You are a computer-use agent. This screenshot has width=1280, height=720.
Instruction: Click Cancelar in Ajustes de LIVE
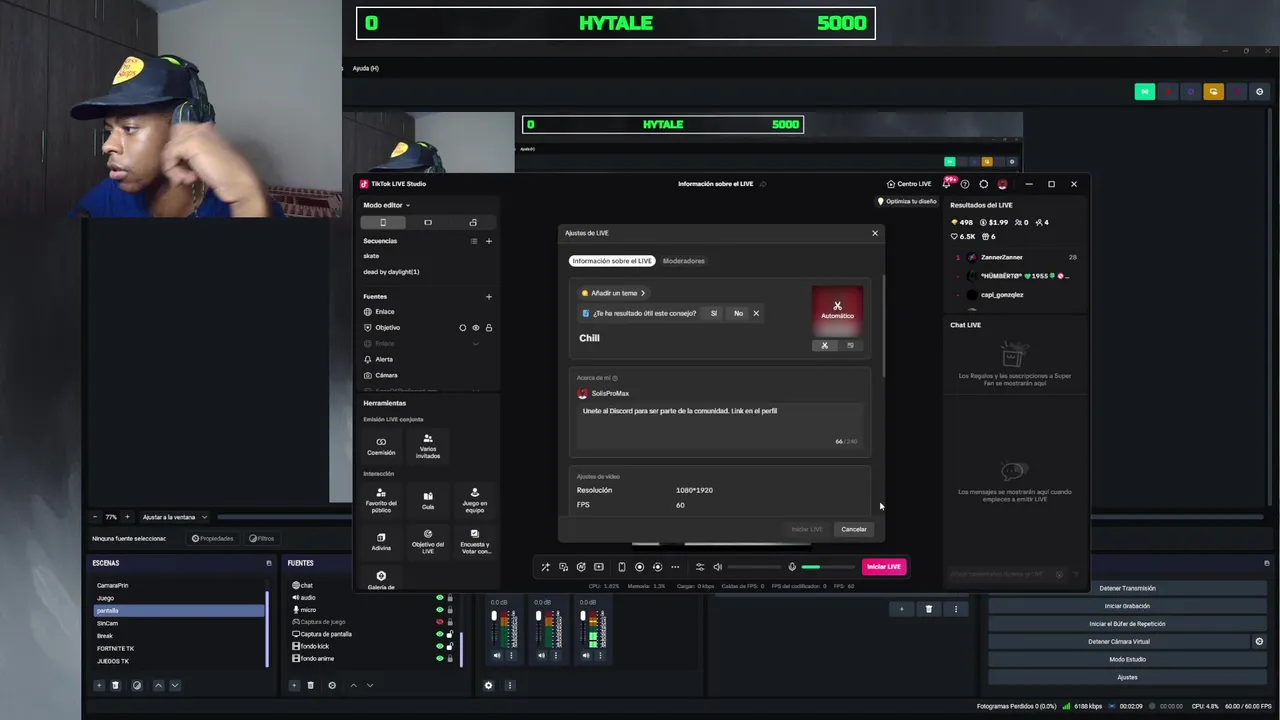coord(854,529)
